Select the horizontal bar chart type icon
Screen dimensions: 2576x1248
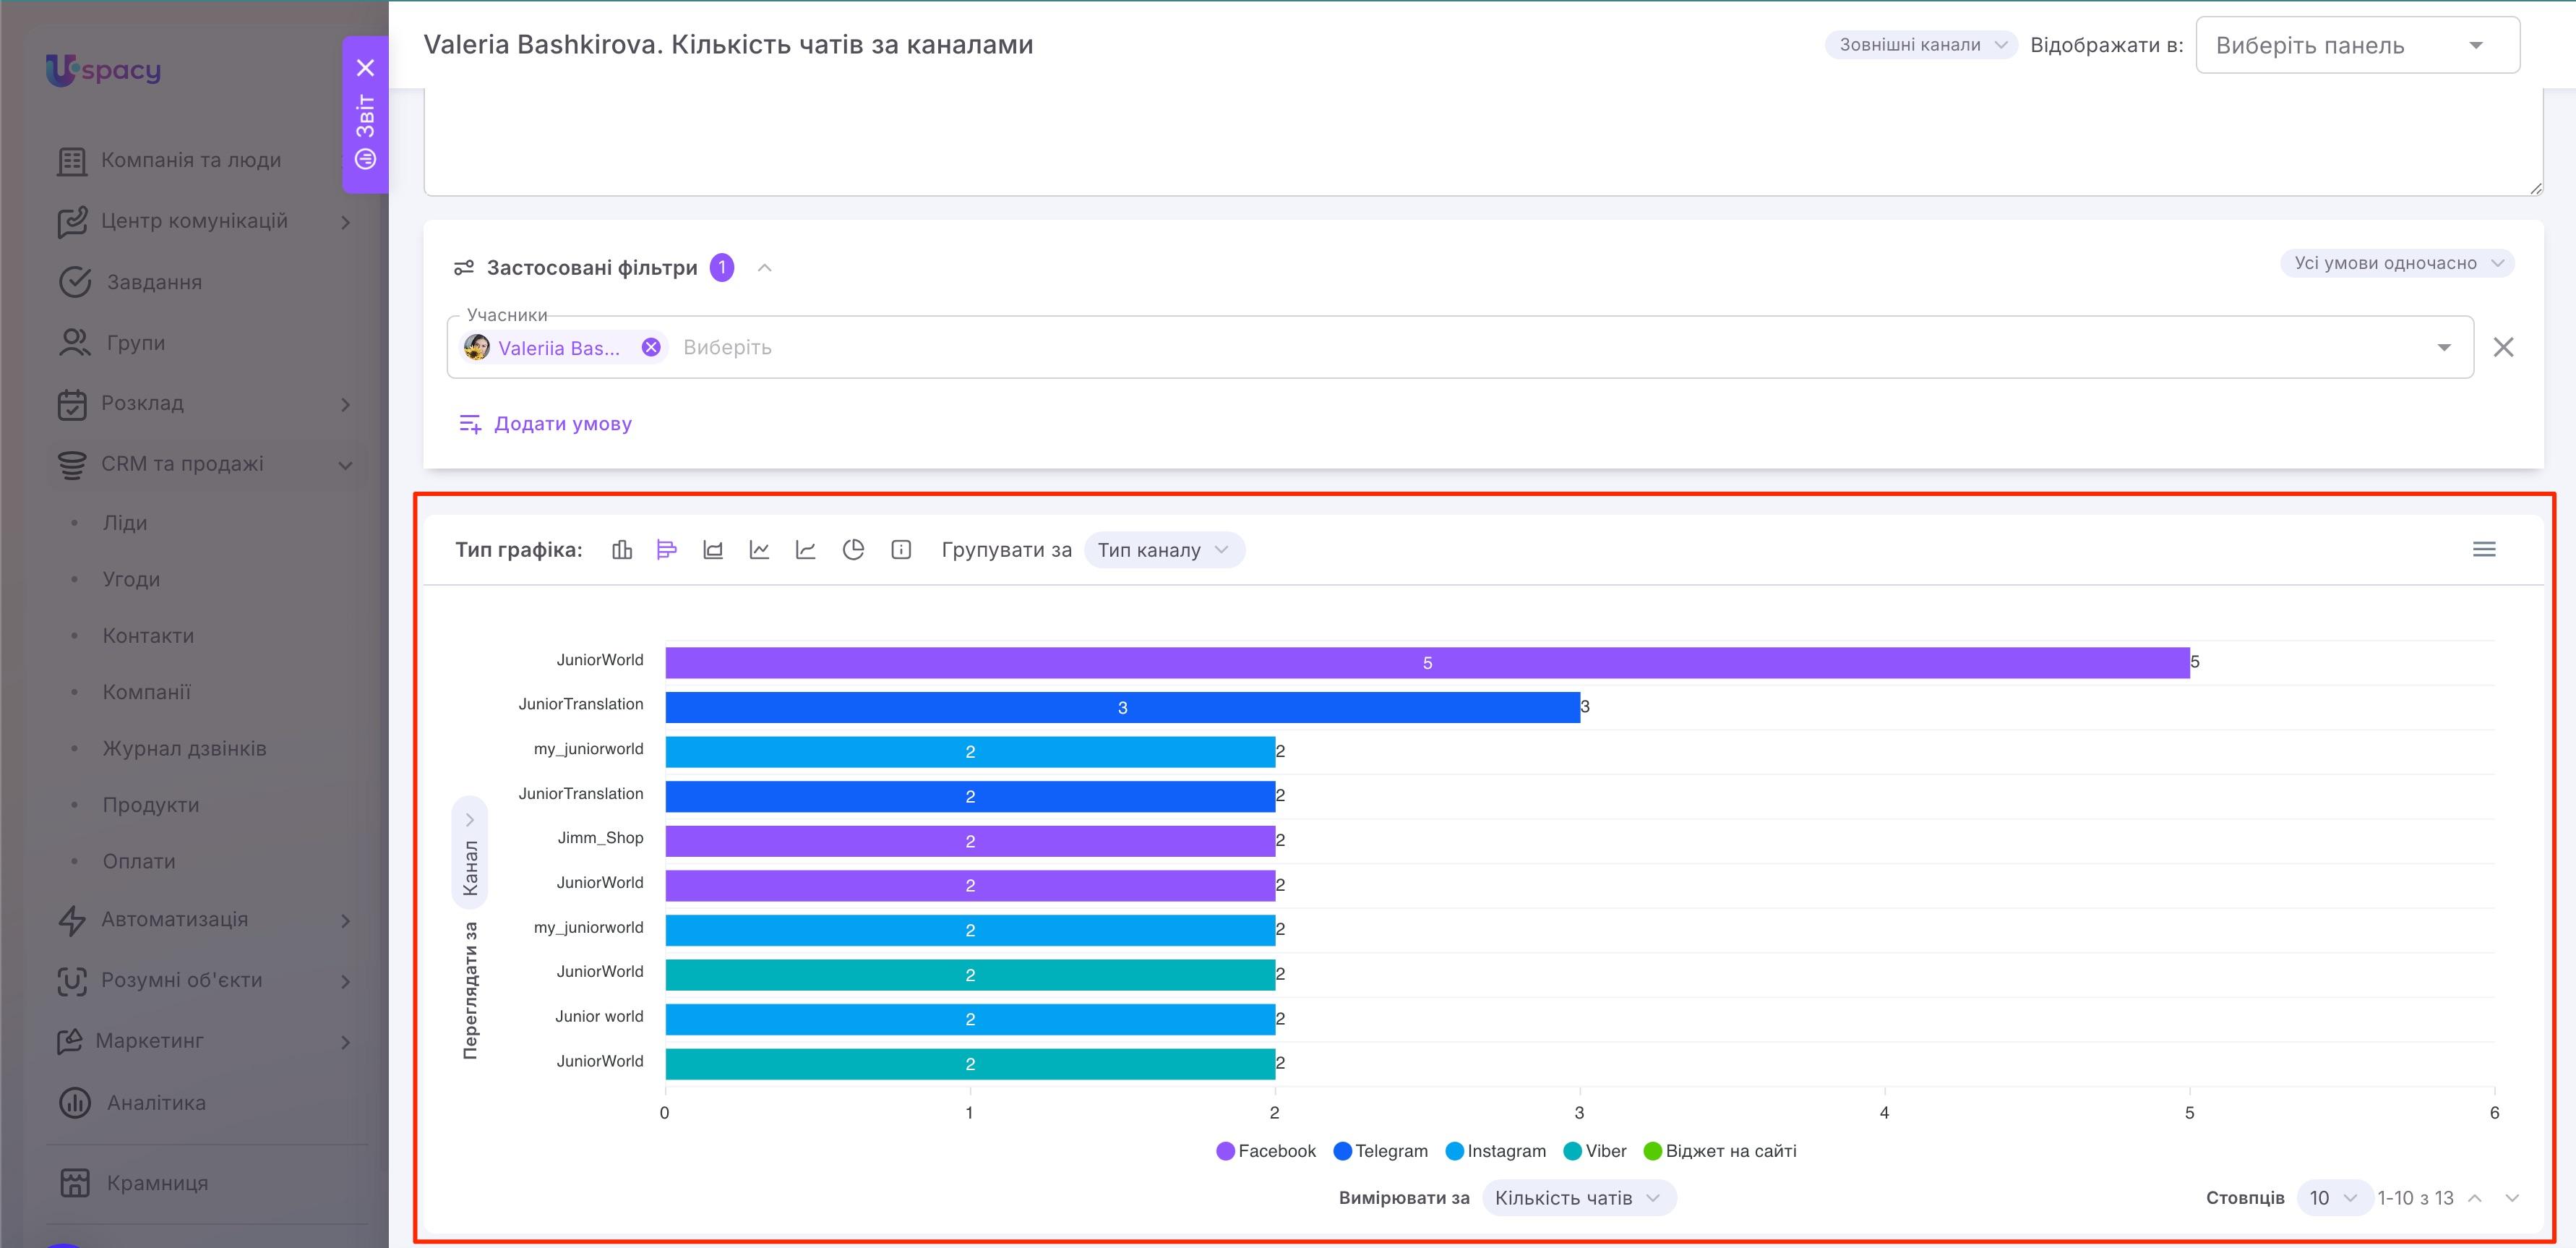pyautogui.click(x=667, y=550)
